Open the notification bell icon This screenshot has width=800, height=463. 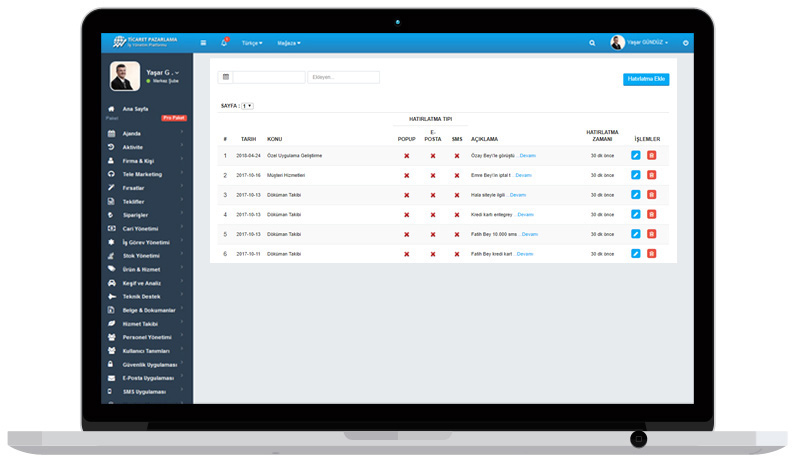click(224, 43)
